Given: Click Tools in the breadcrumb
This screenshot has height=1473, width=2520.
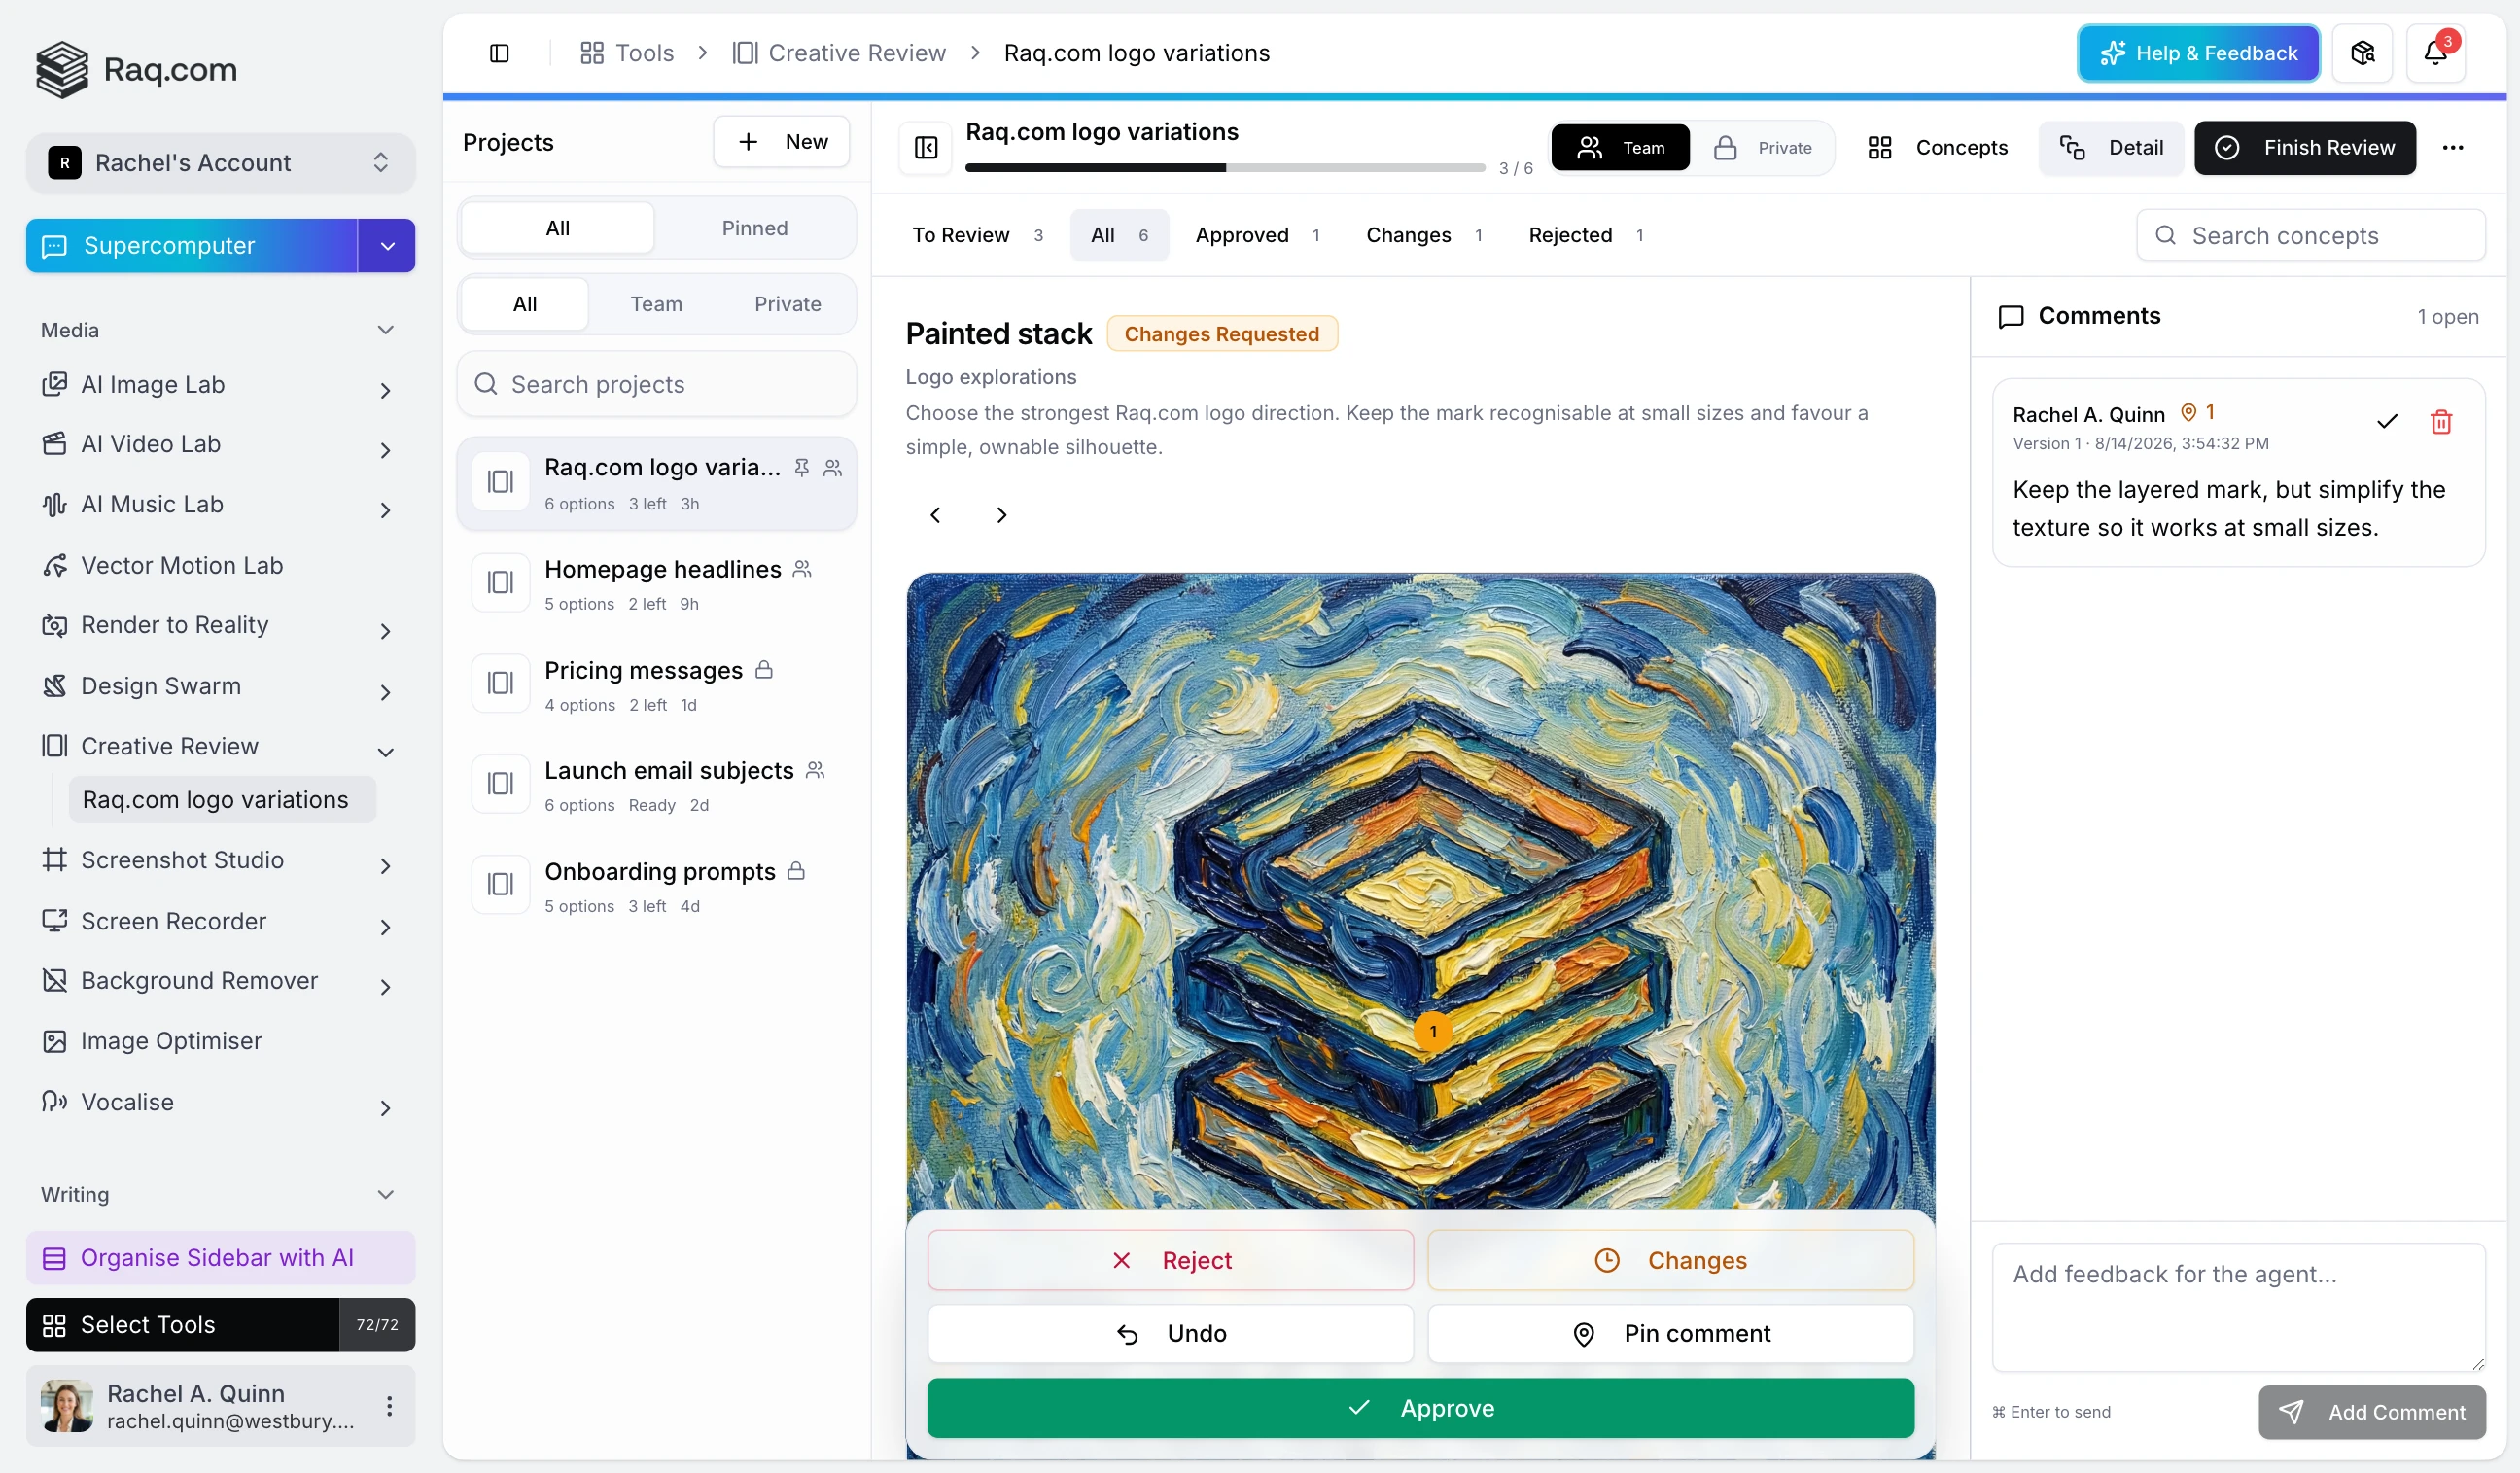Looking at the screenshot, I should [x=627, y=53].
